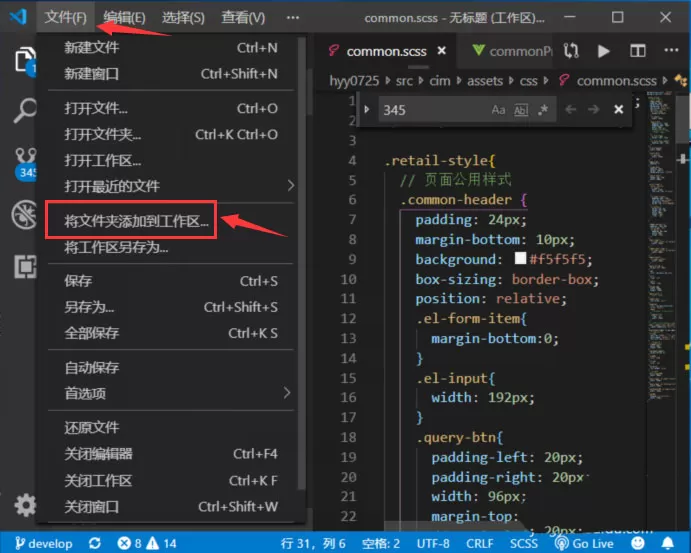Image resolution: width=691 pixels, height=553 pixels.
Task: Open the Search view in activity bar
Action: pos(24,110)
